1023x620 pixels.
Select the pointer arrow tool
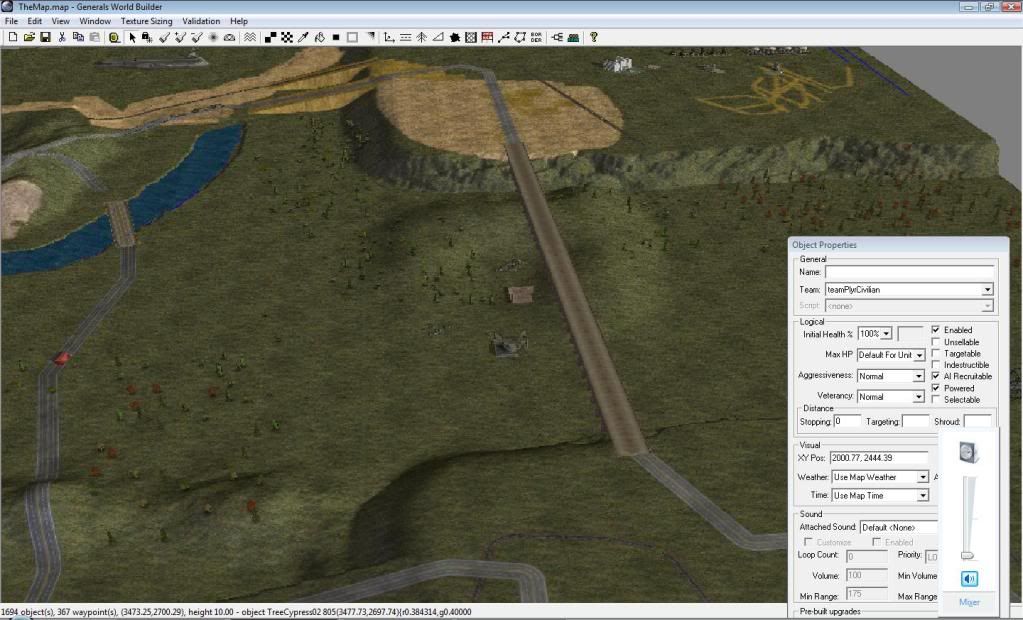132,37
